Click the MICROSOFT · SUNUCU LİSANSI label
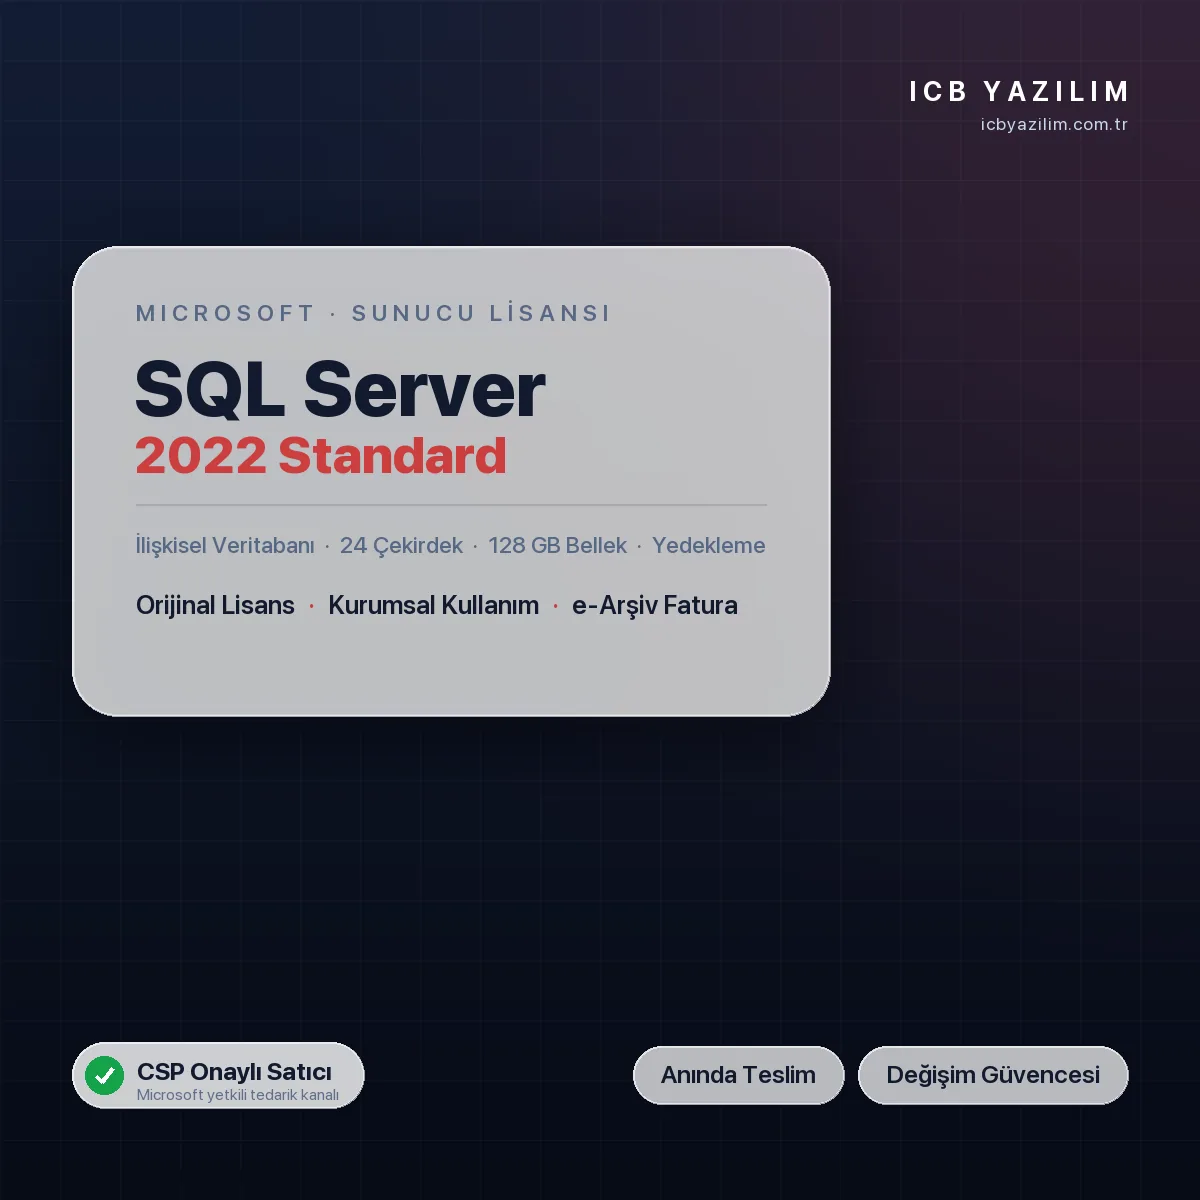Viewport: 1200px width, 1200px height. click(x=373, y=313)
